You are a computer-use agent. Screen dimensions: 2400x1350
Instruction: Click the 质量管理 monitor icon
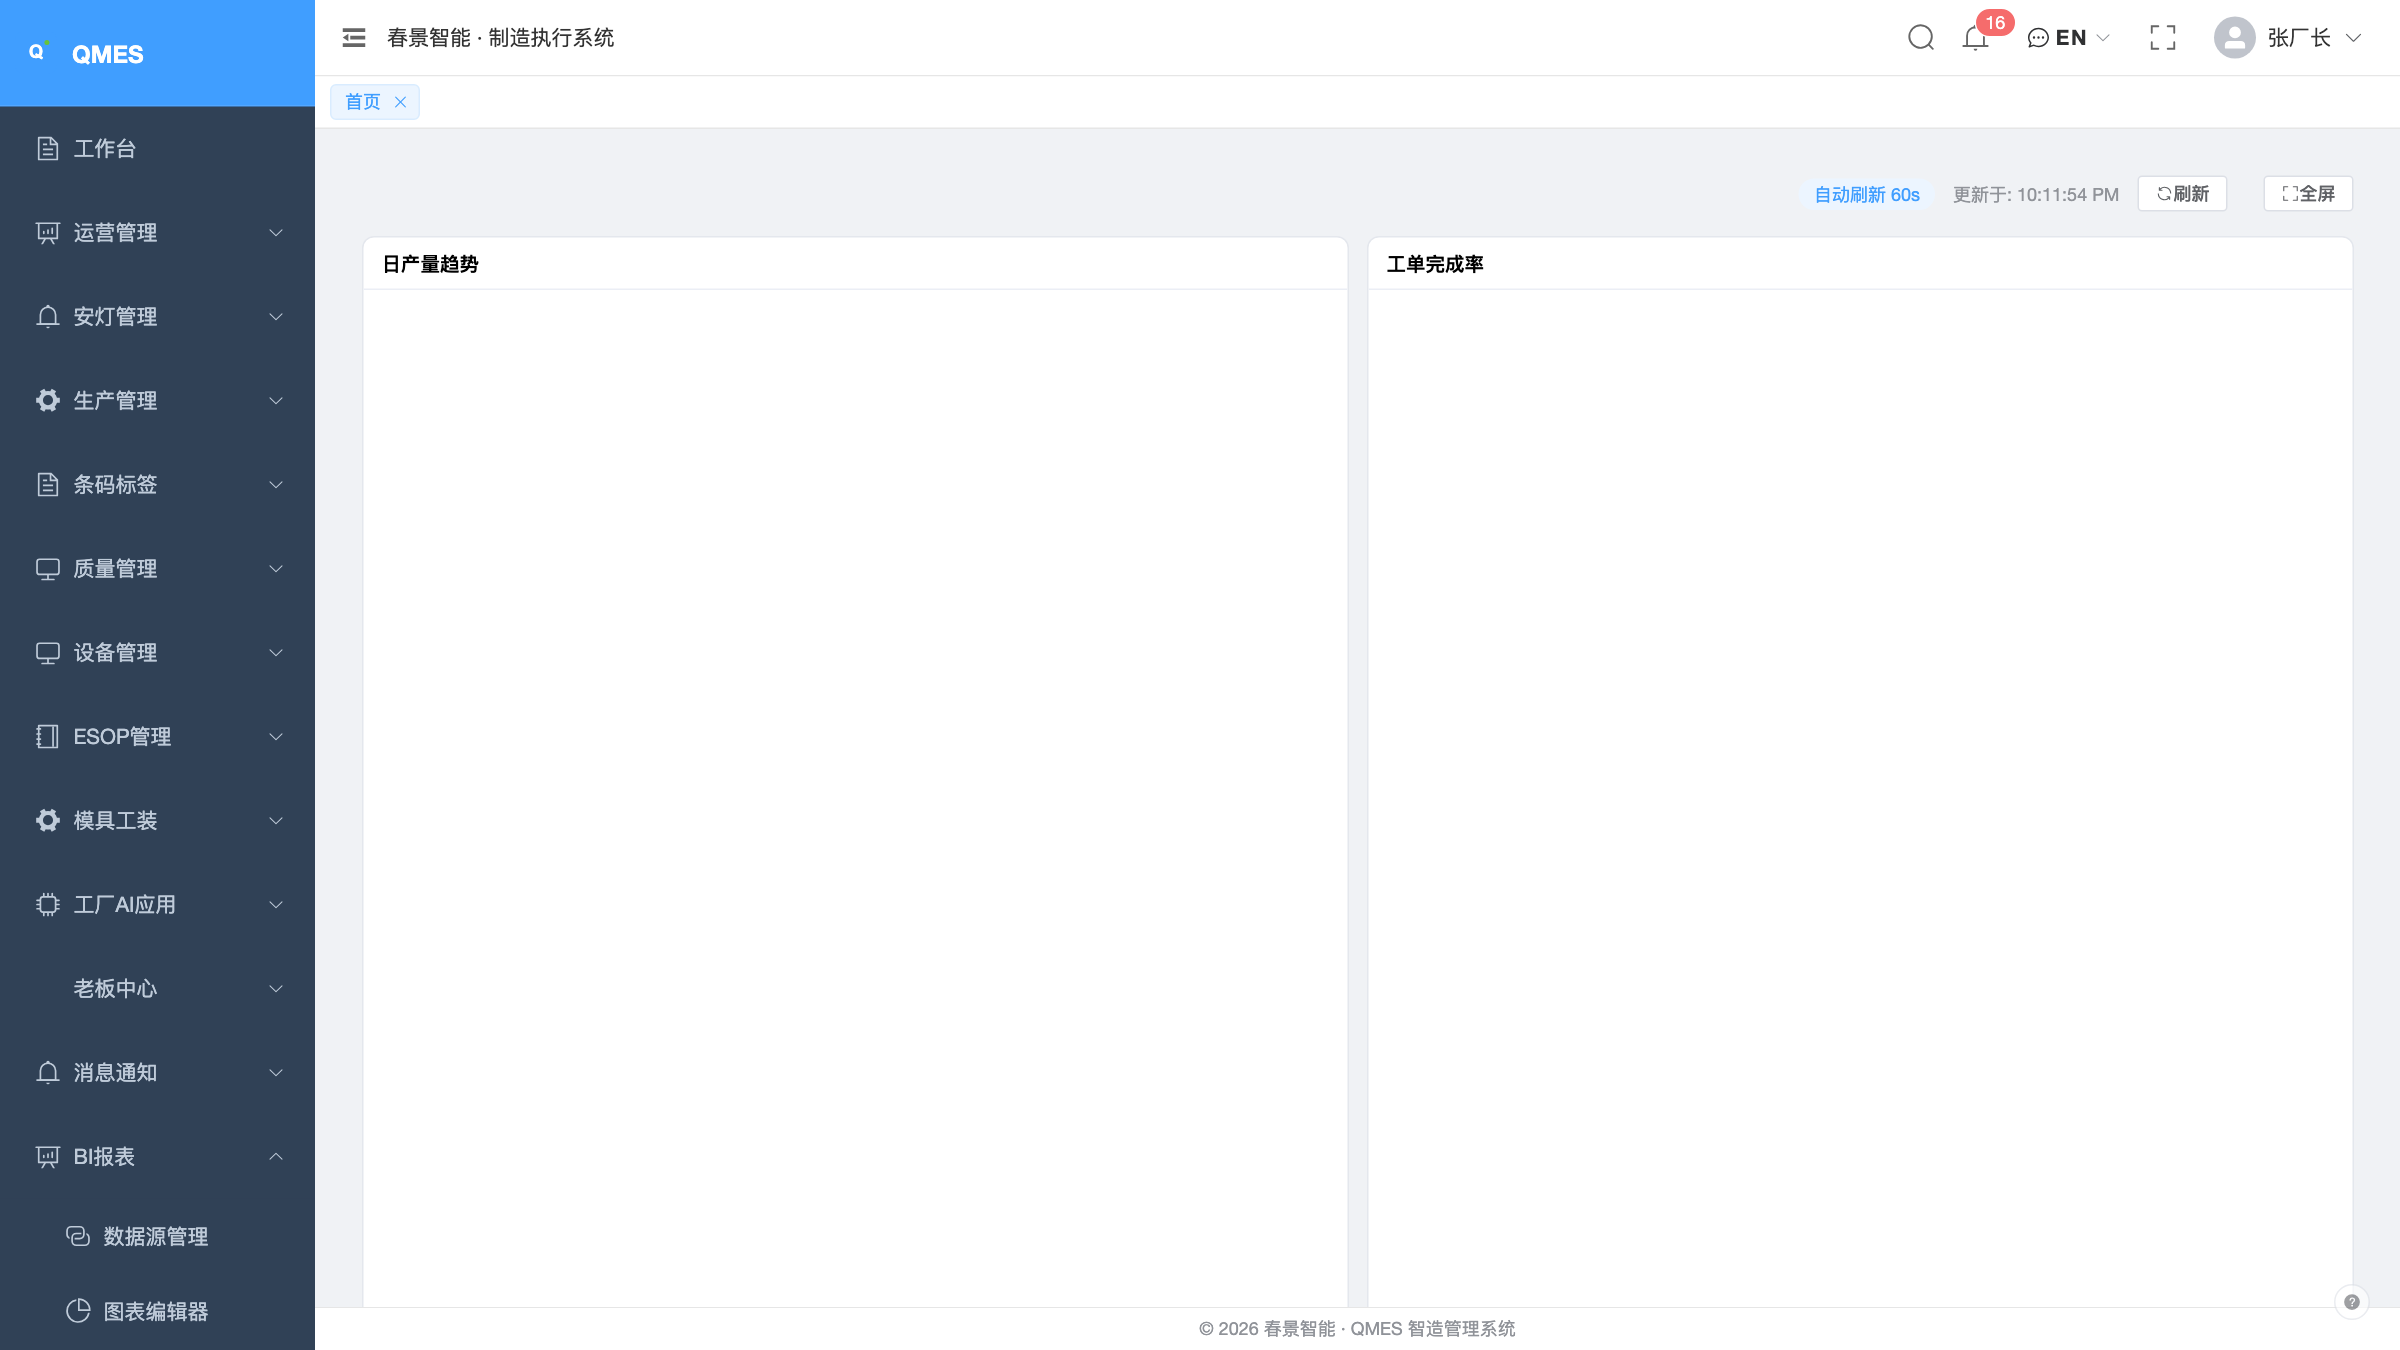click(48, 568)
